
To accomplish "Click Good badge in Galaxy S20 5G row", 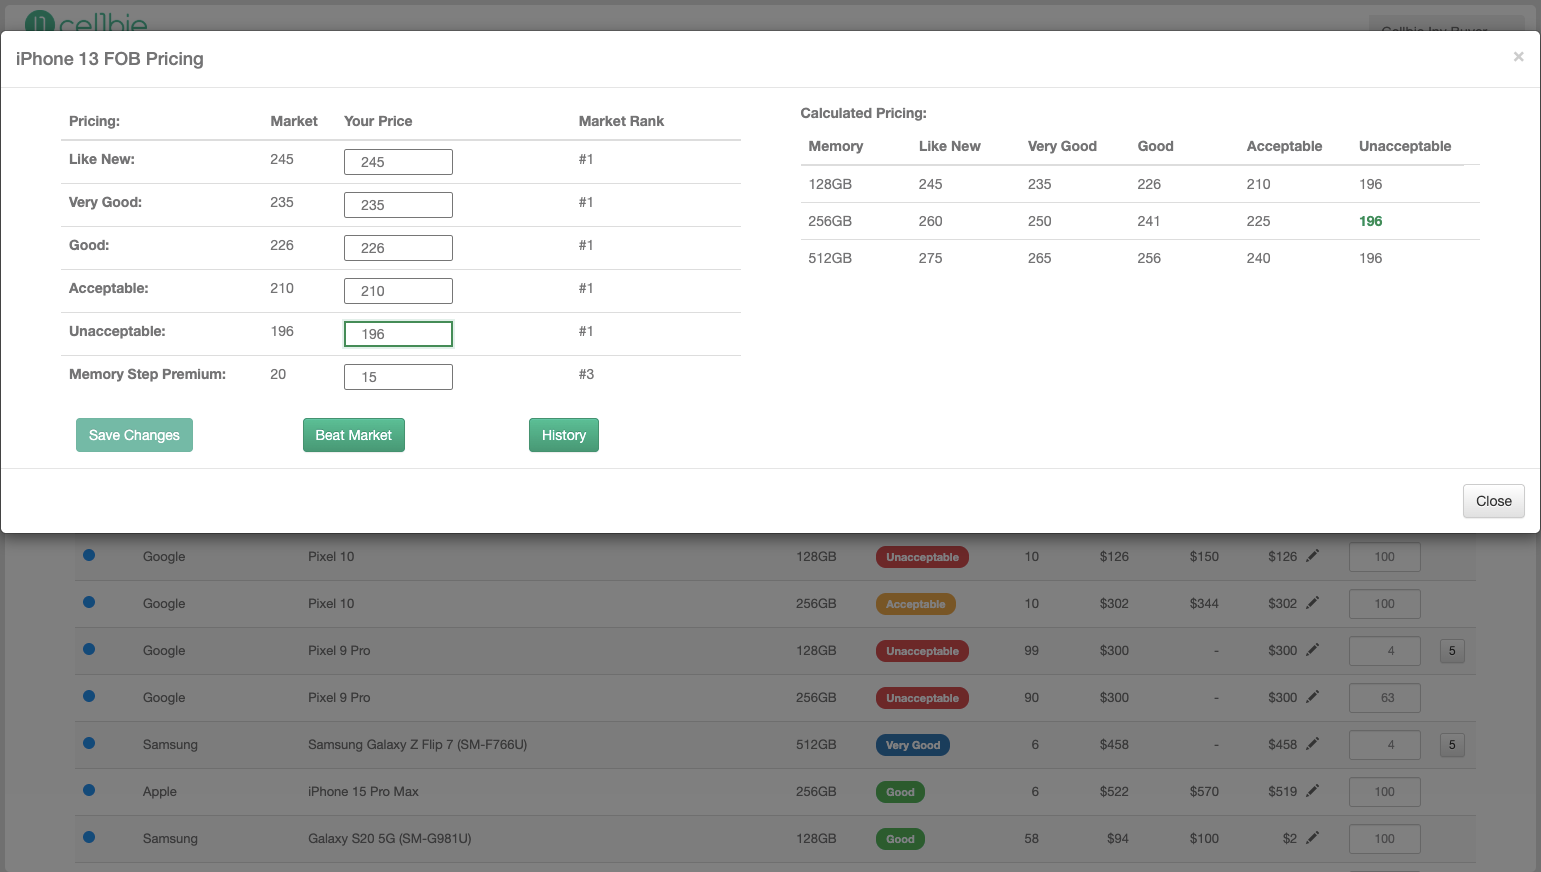I will [x=900, y=839].
